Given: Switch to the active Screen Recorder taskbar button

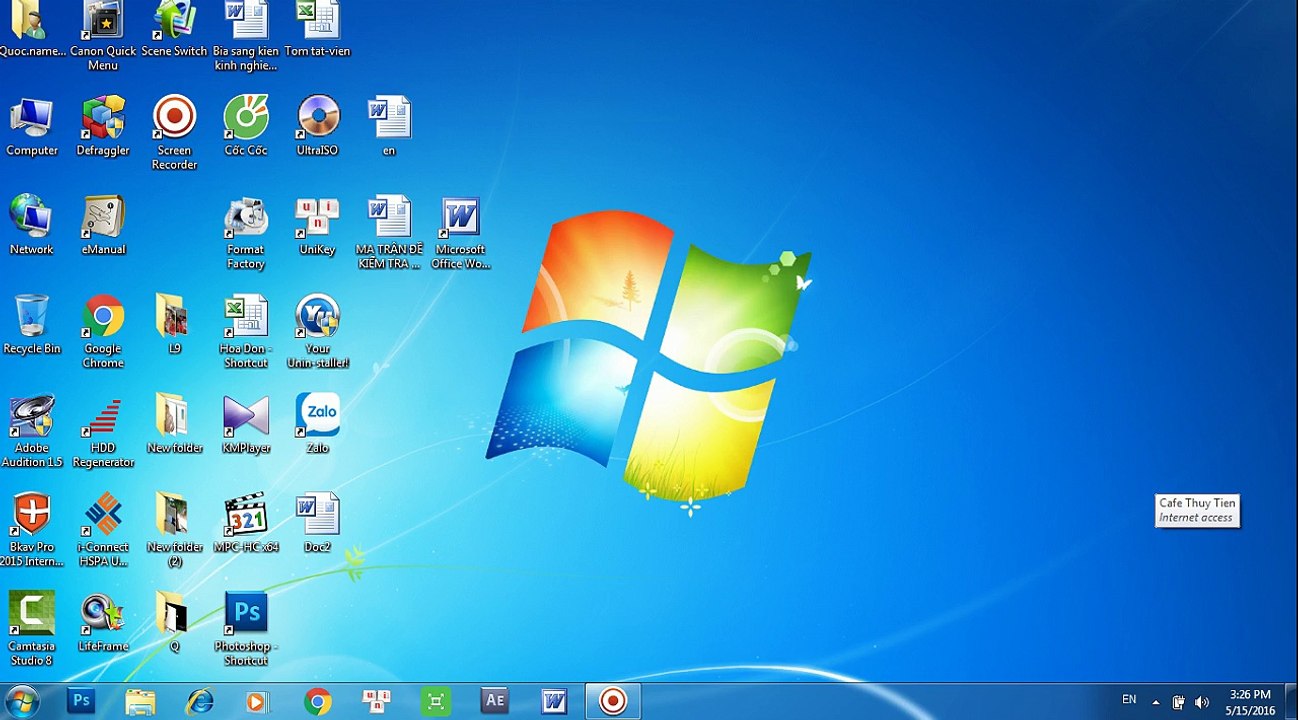Looking at the screenshot, I should tap(613, 701).
